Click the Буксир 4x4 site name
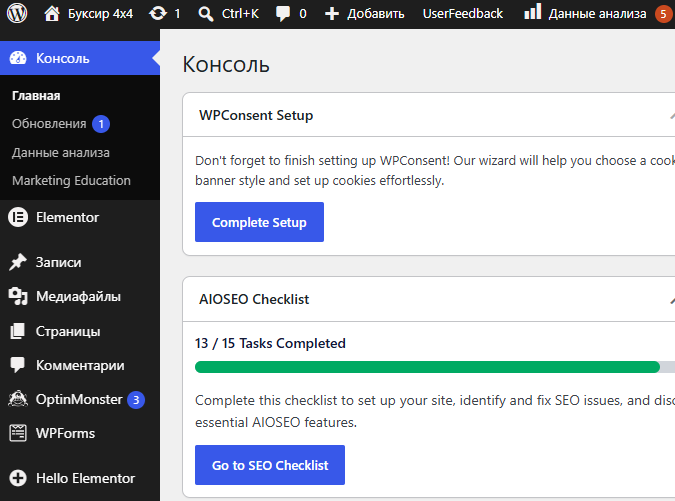 click(100, 14)
